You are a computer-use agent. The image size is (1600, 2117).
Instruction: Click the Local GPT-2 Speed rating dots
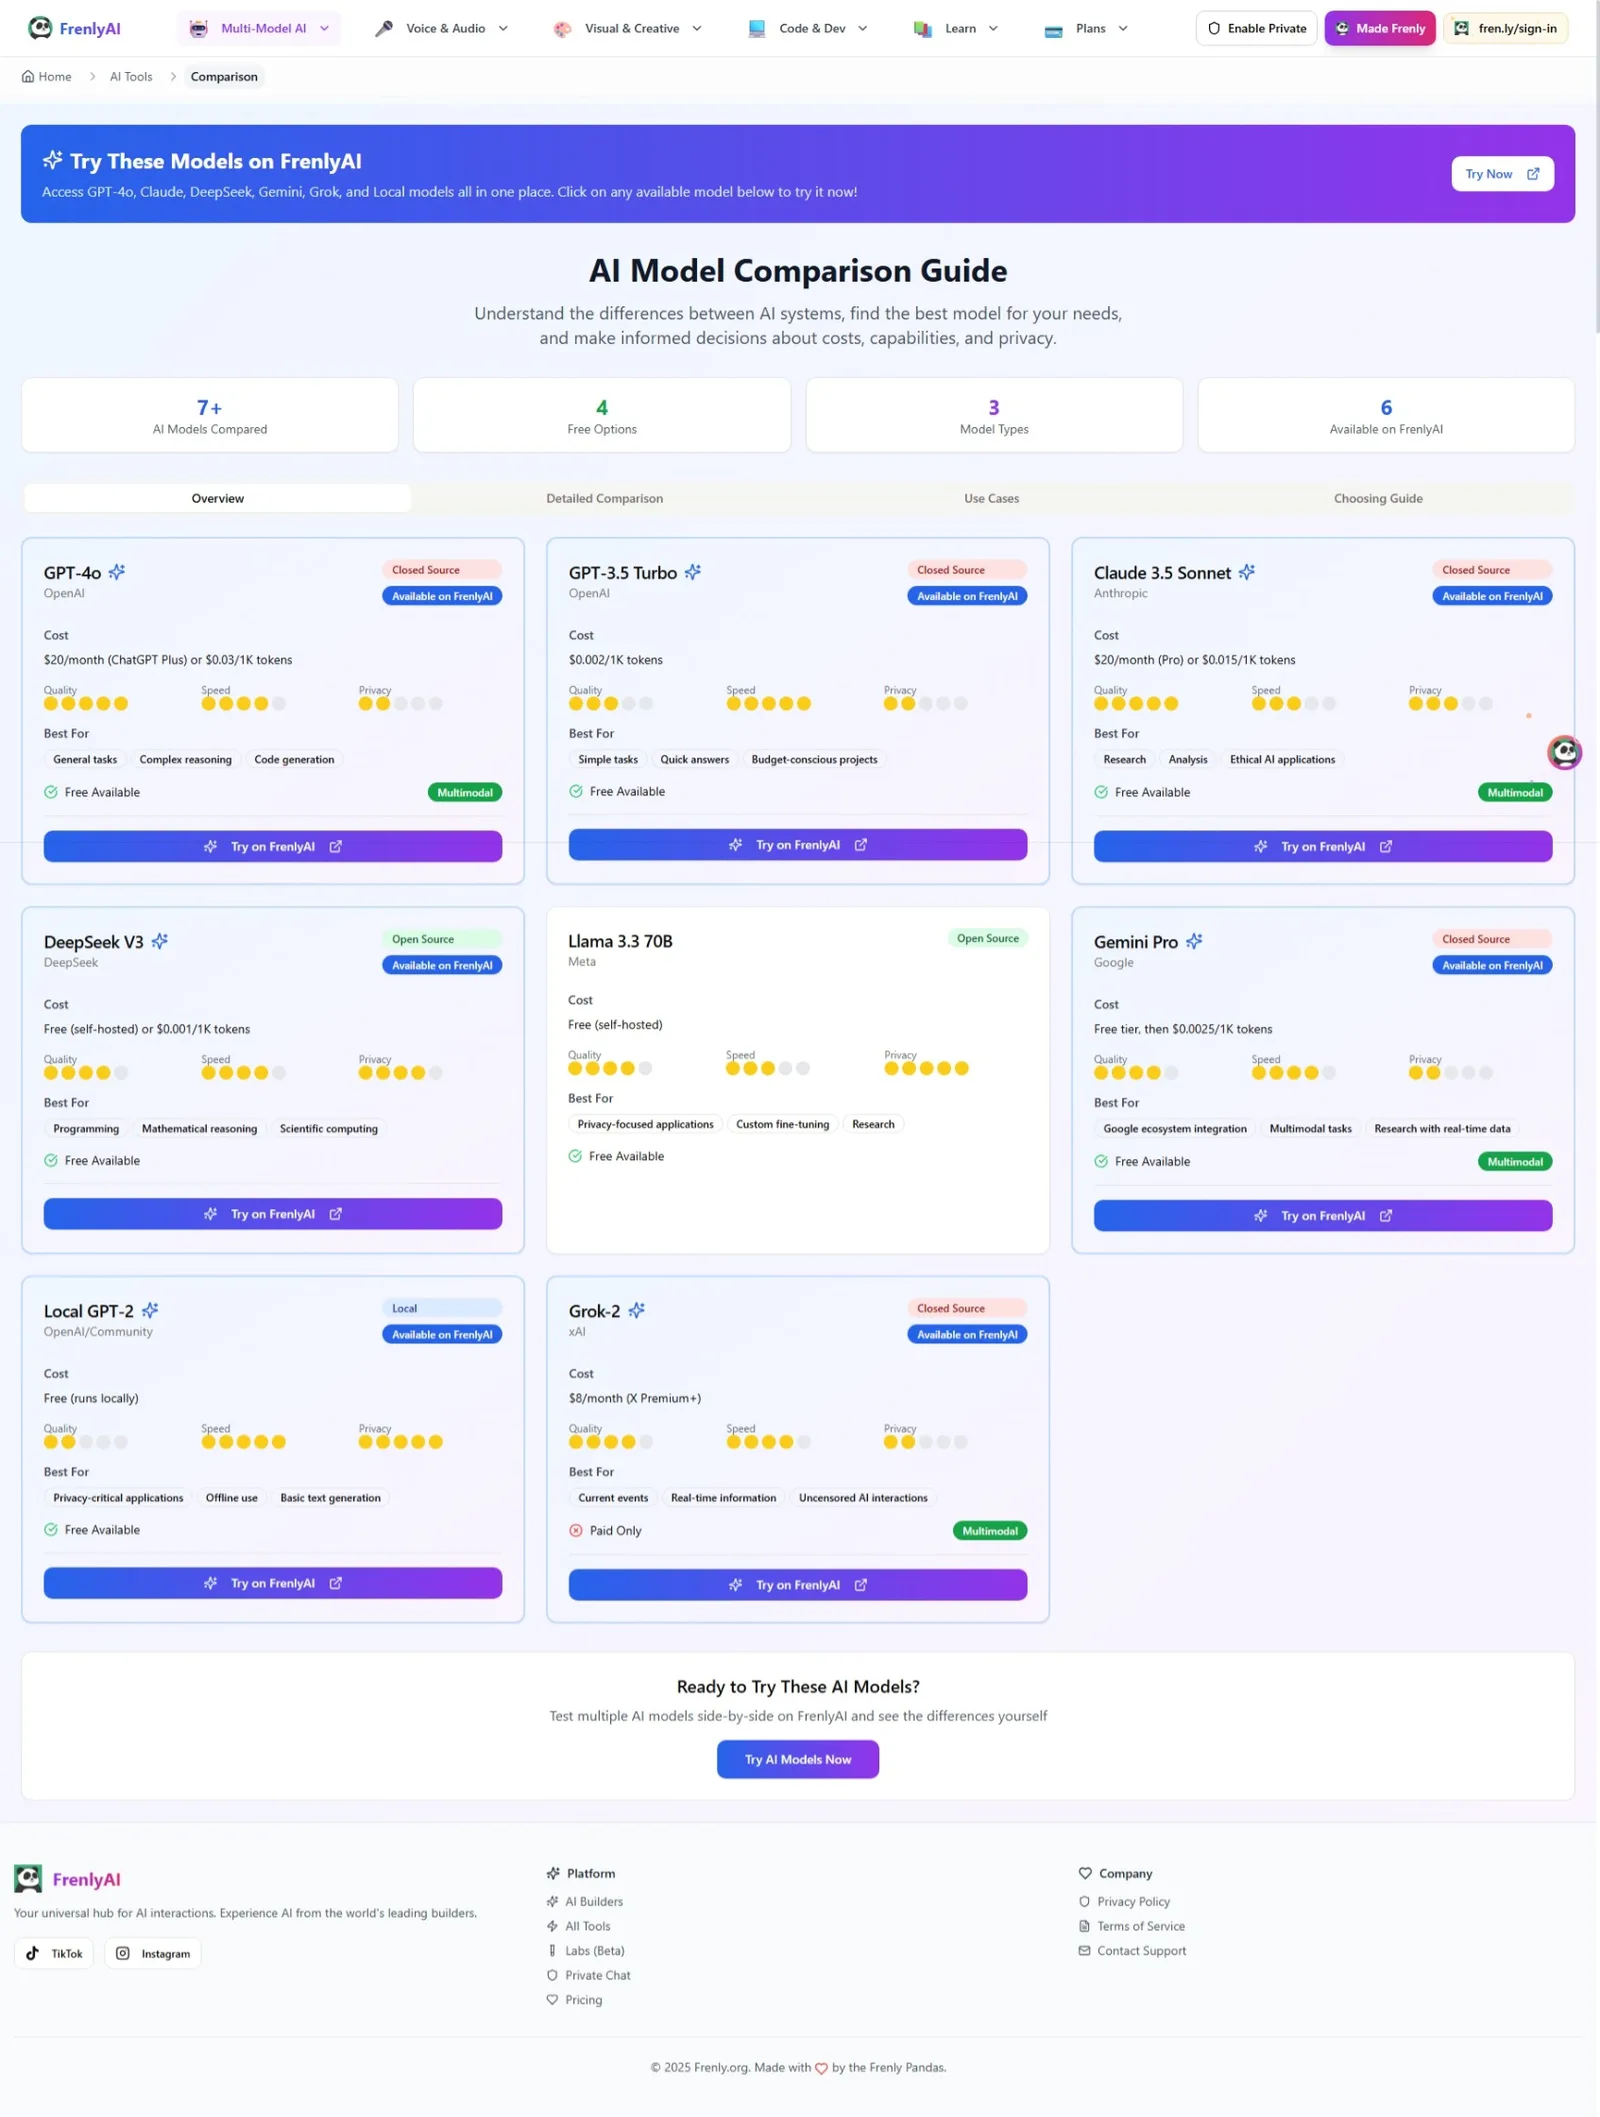coord(243,1442)
